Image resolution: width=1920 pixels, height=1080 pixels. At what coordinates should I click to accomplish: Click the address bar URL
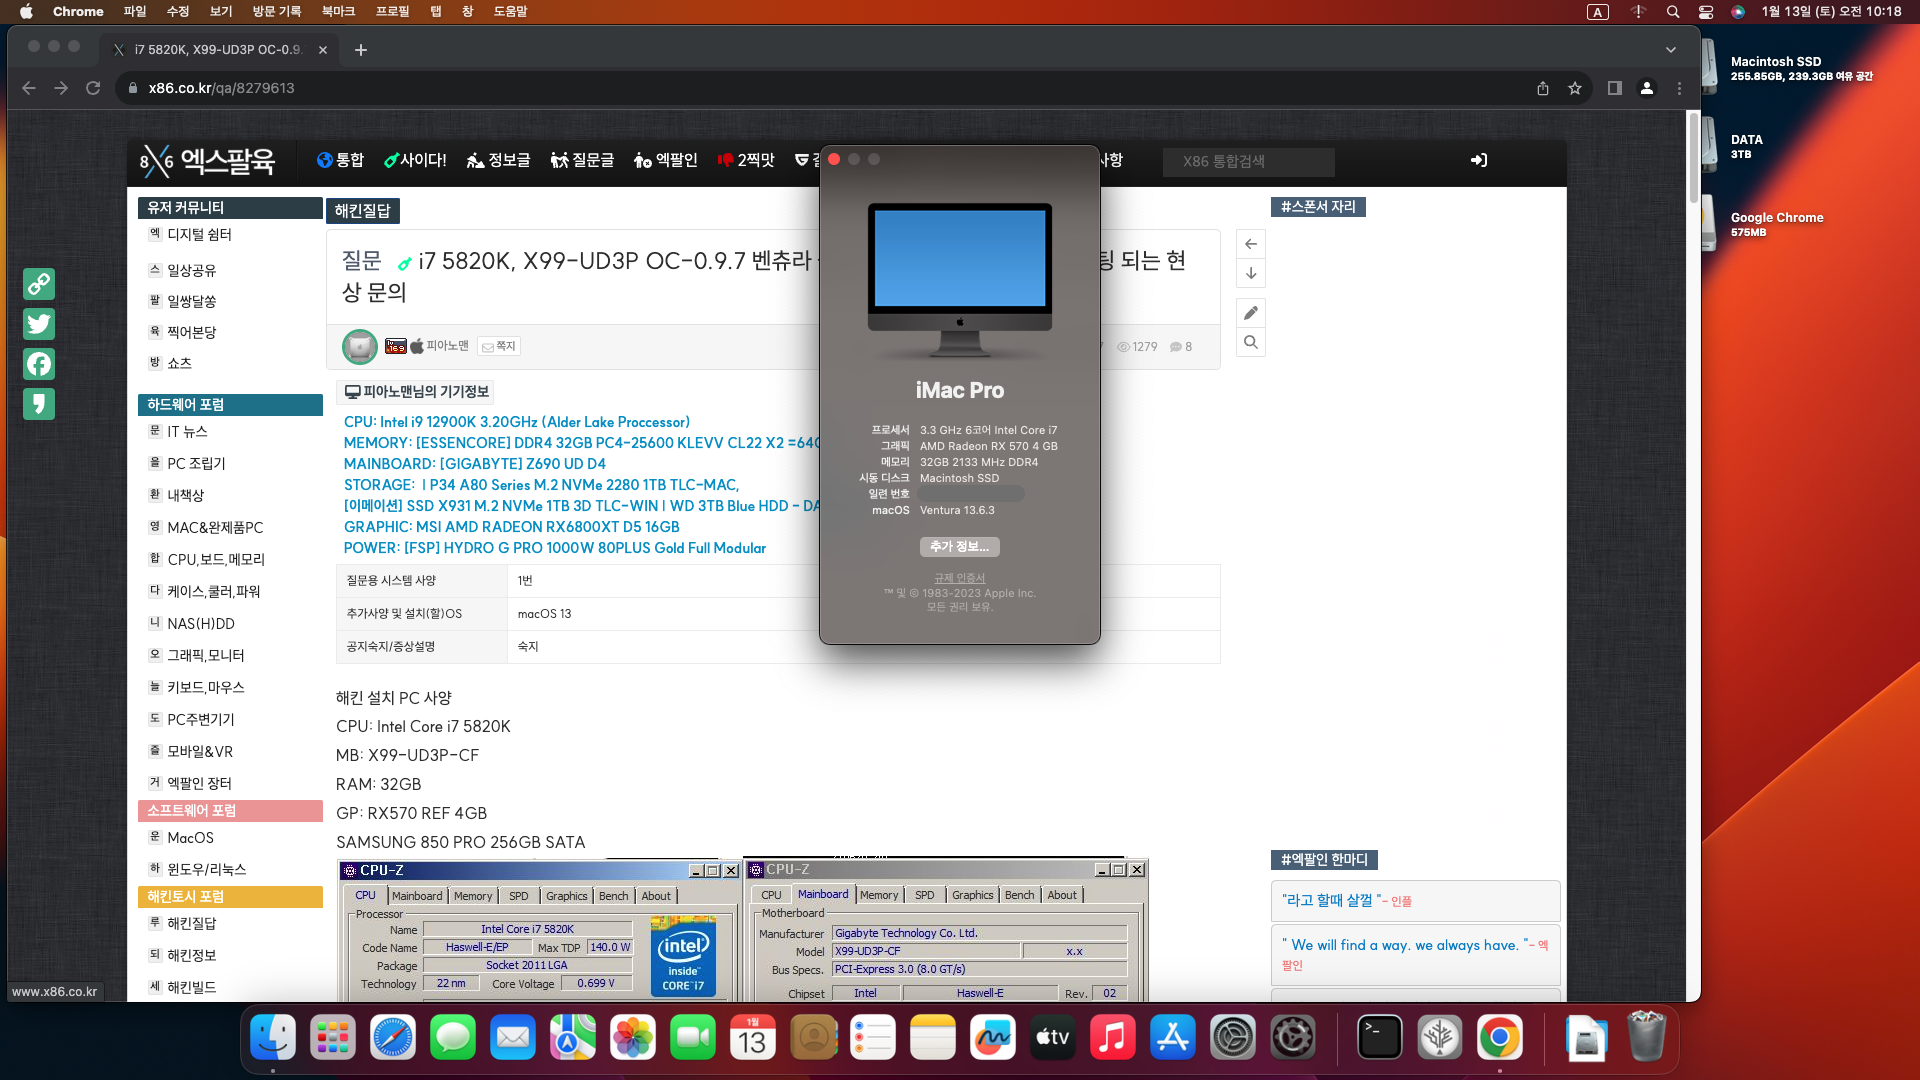[221, 88]
